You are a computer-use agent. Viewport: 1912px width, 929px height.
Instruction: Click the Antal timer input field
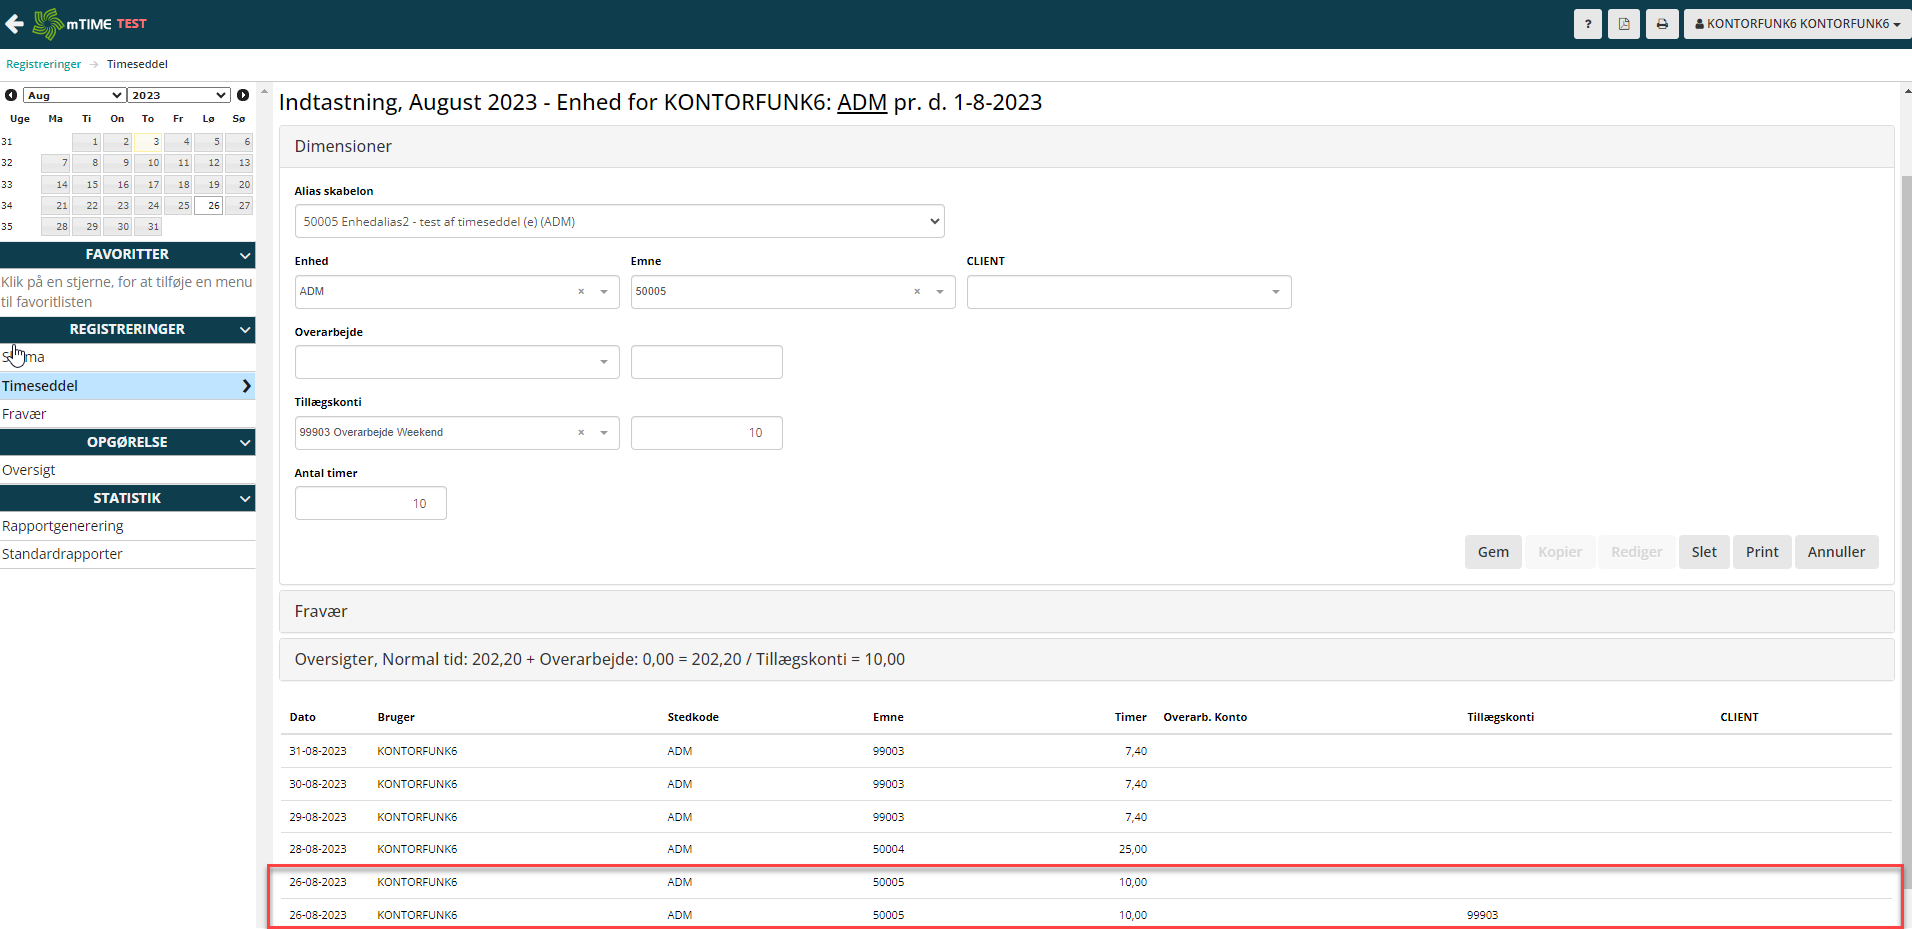pos(370,503)
